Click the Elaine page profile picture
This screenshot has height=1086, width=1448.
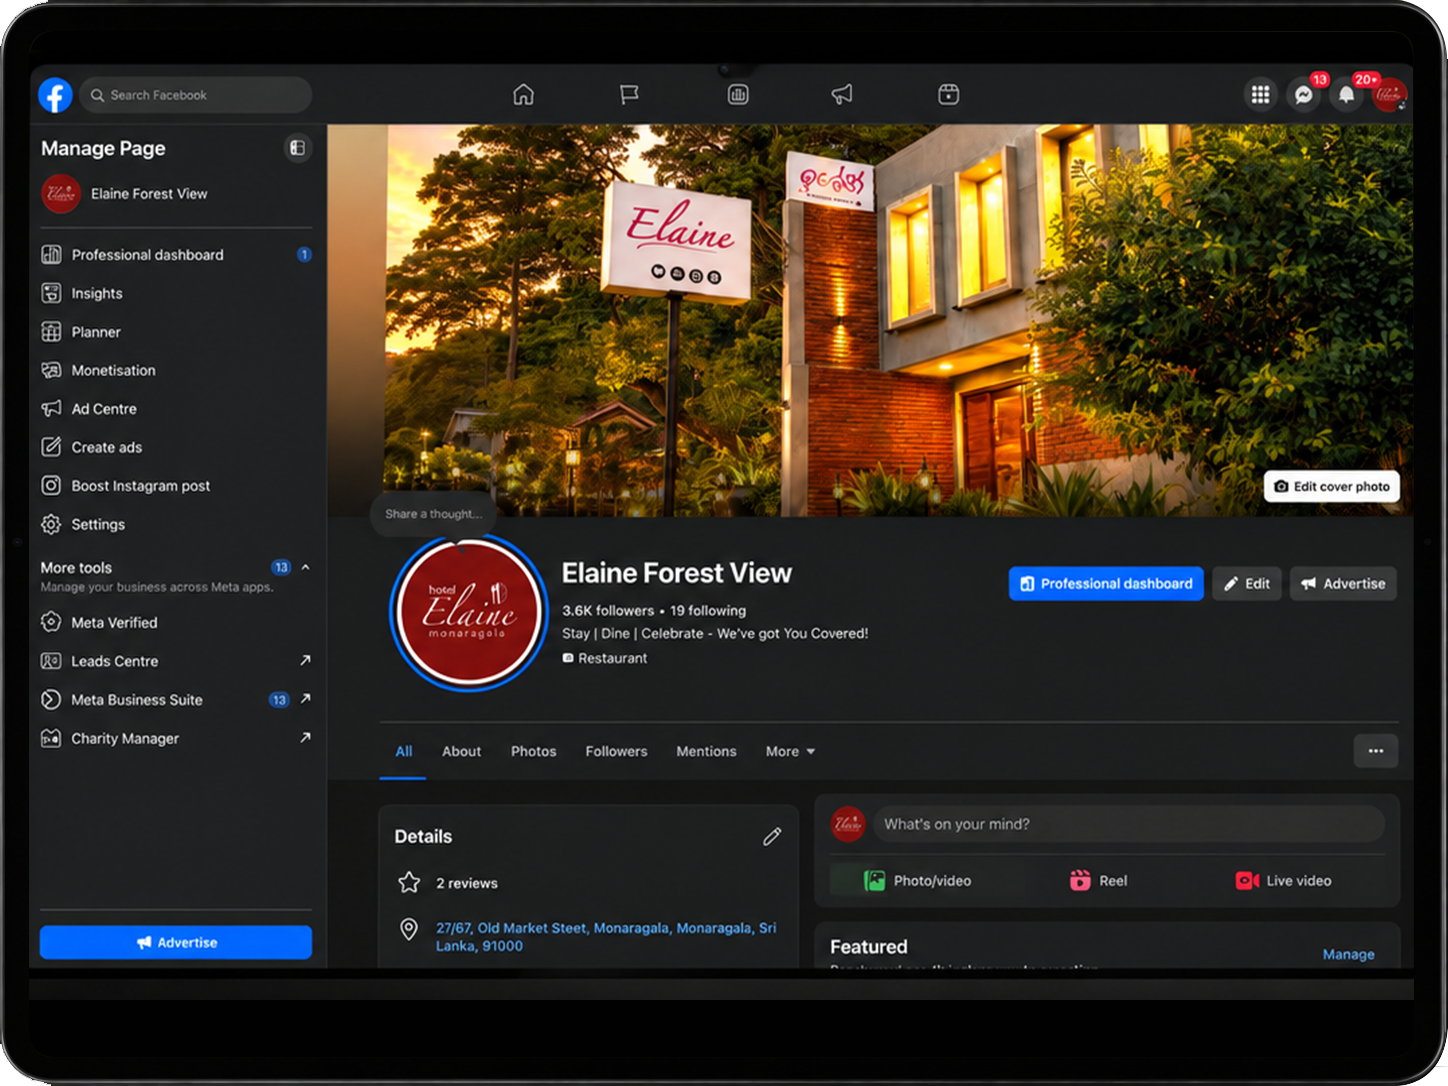click(468, 611)
